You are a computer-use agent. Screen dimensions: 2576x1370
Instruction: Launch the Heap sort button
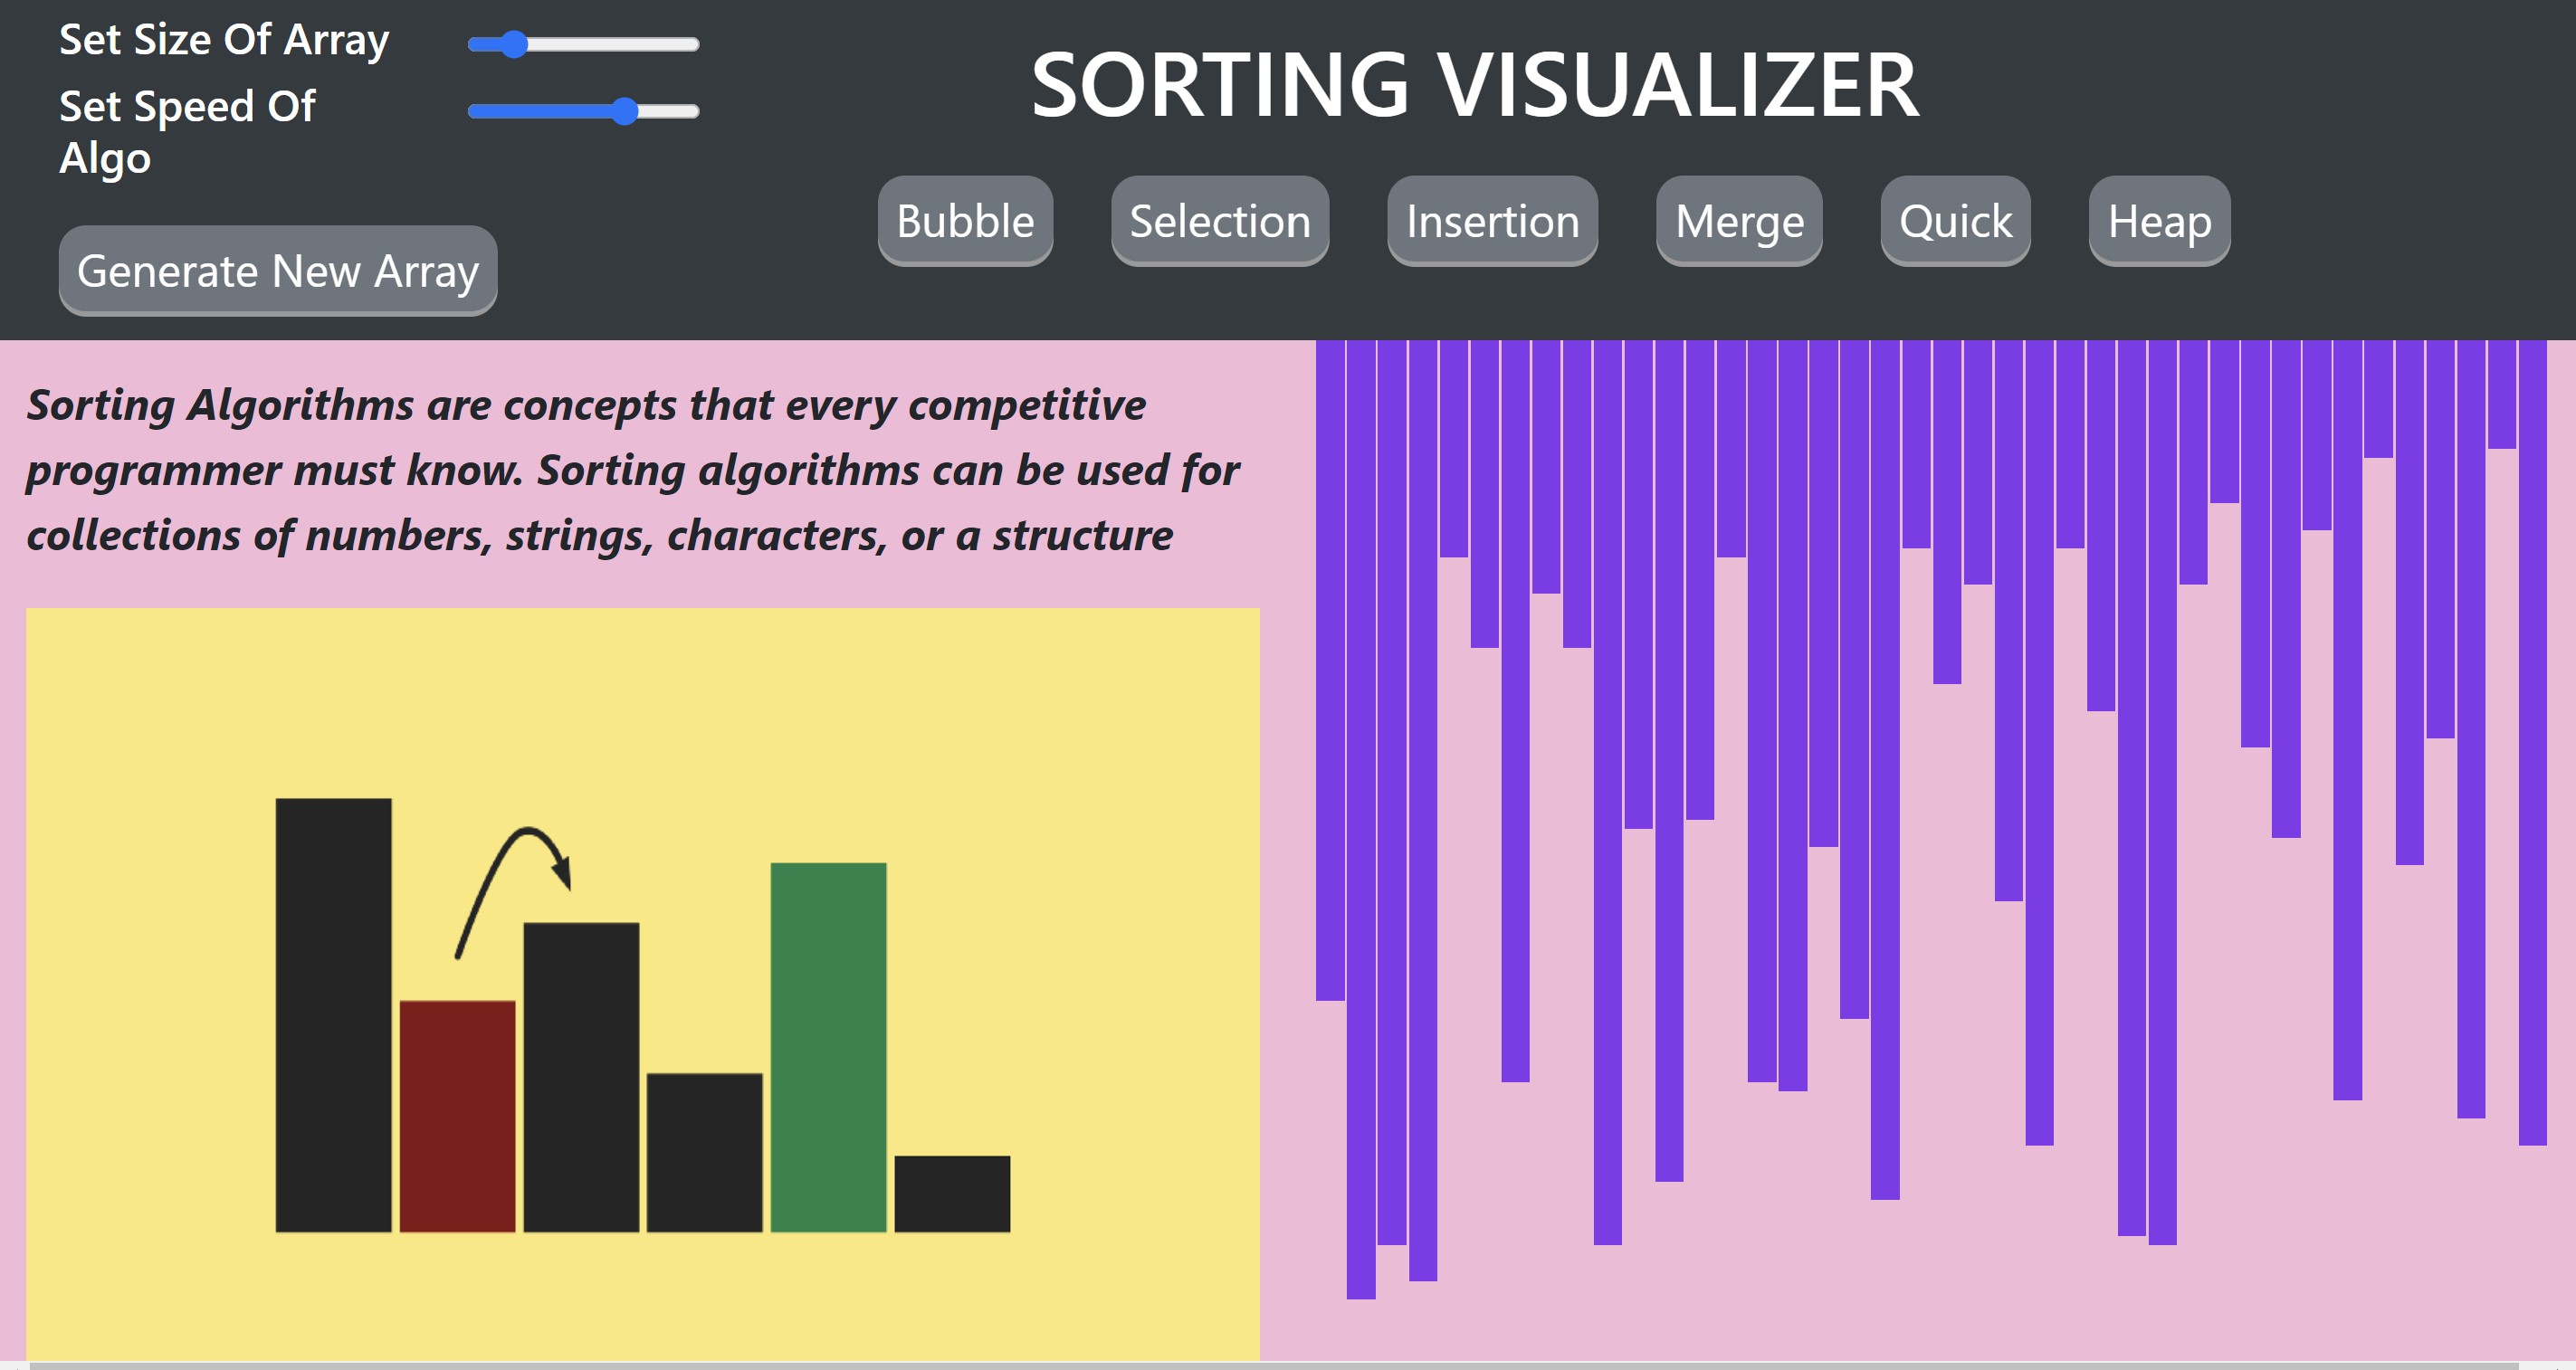point(2159,221)
